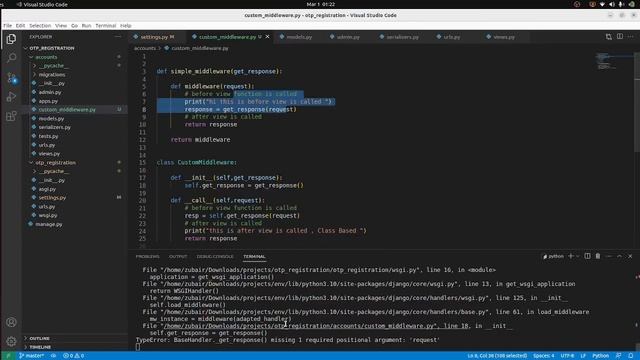Change Python language mode in status bar
Screen dimensions: 640x360
600,356
